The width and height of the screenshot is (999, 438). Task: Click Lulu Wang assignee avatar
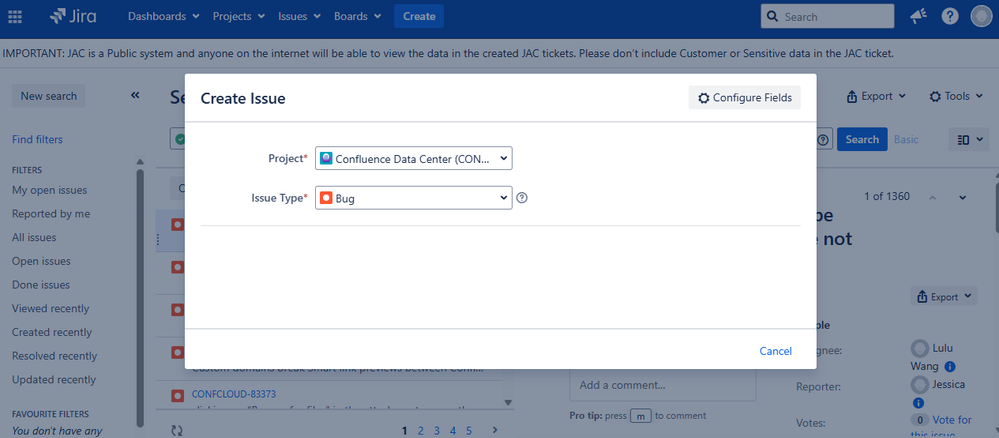tap(920, 349)
